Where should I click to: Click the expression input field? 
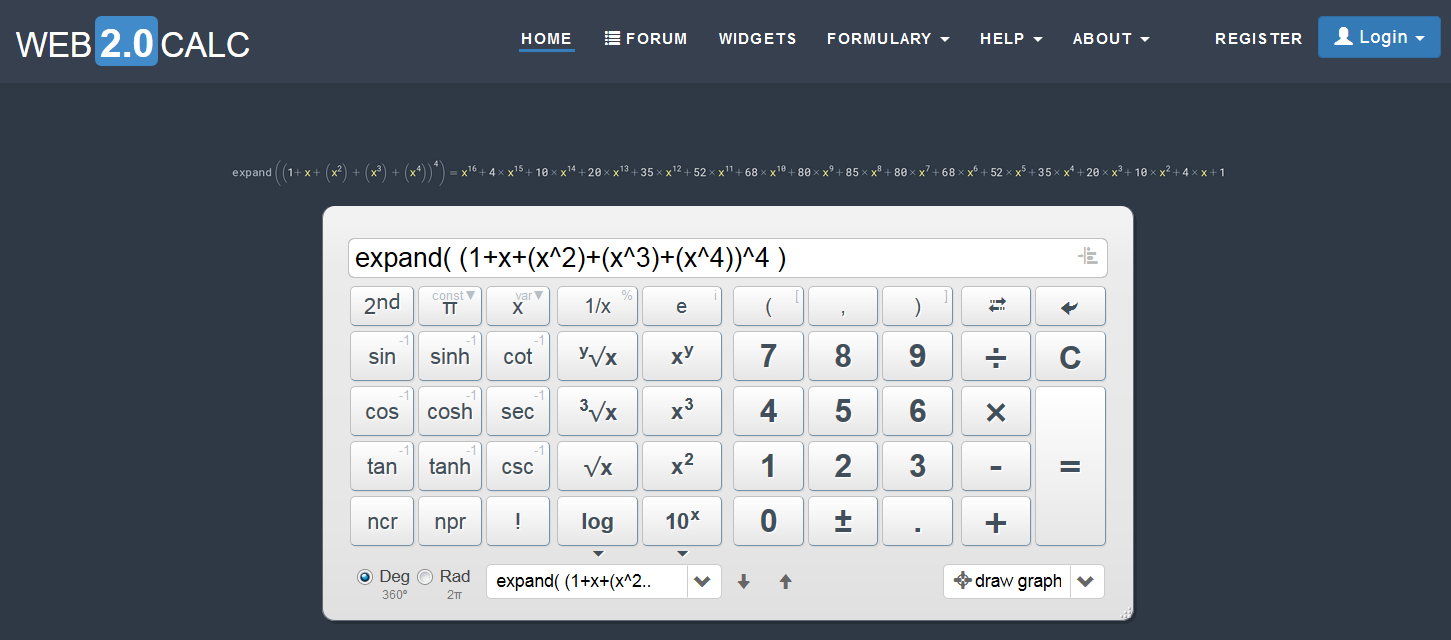click(x=700, y=258)
